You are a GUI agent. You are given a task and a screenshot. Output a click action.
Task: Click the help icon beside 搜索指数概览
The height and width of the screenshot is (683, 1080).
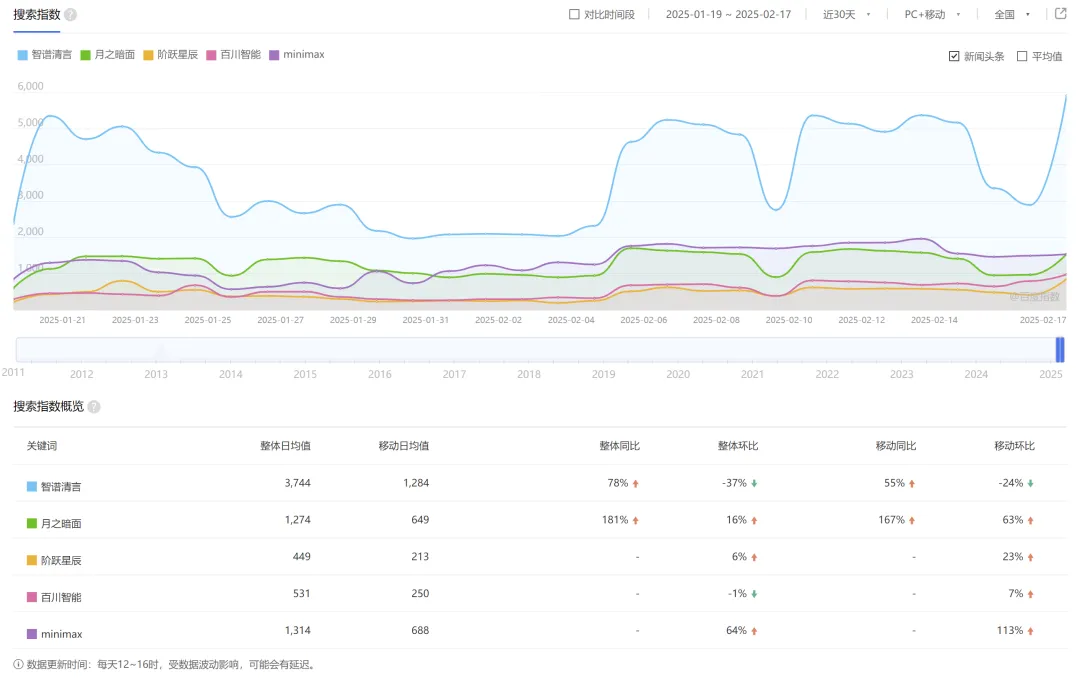click(94, 407)
